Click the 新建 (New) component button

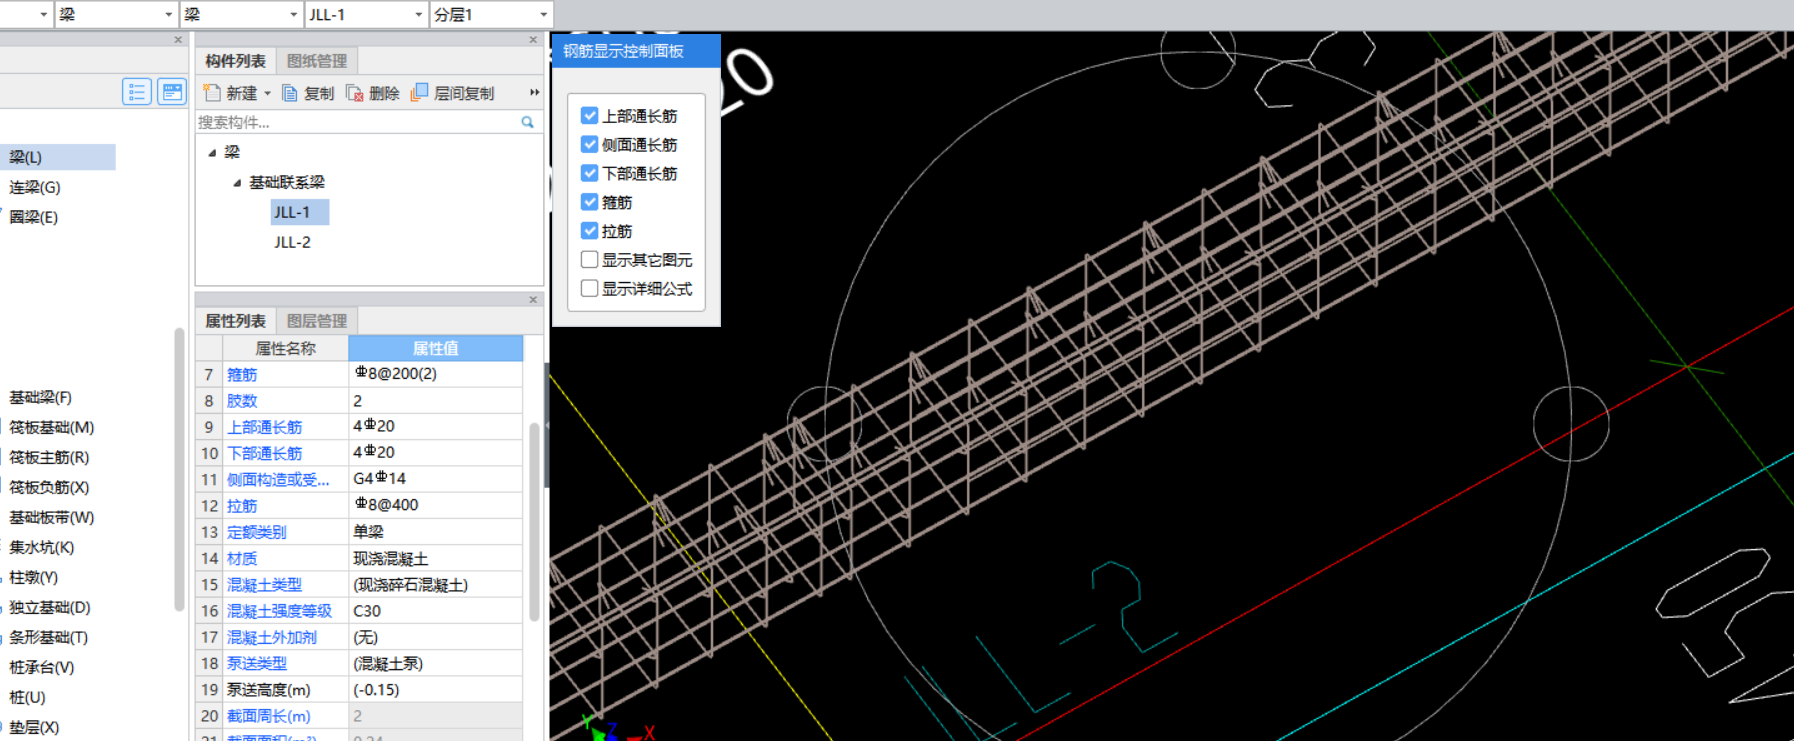231,93
